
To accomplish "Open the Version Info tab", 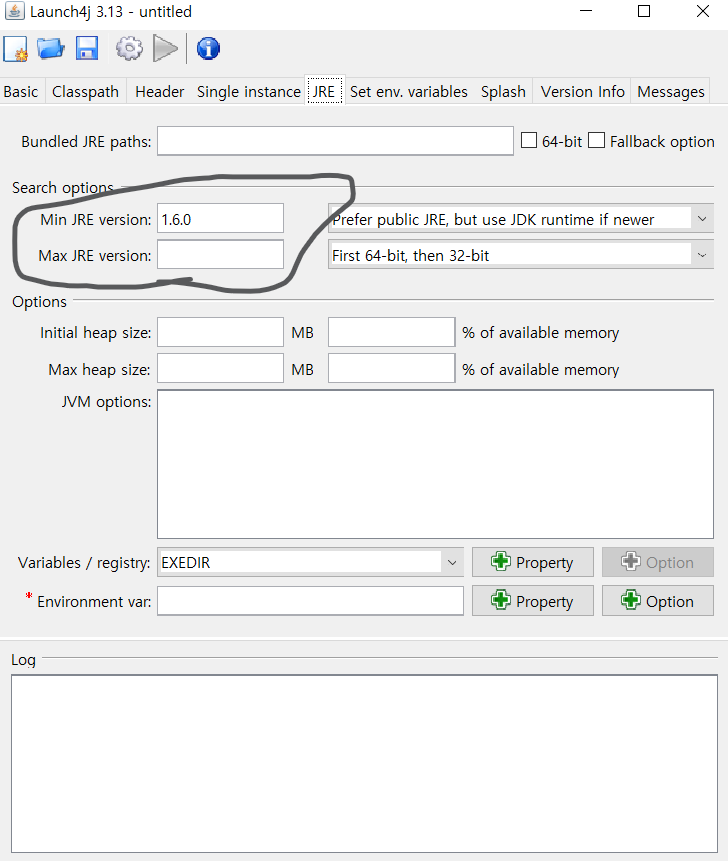I will [x=583, y=92].
